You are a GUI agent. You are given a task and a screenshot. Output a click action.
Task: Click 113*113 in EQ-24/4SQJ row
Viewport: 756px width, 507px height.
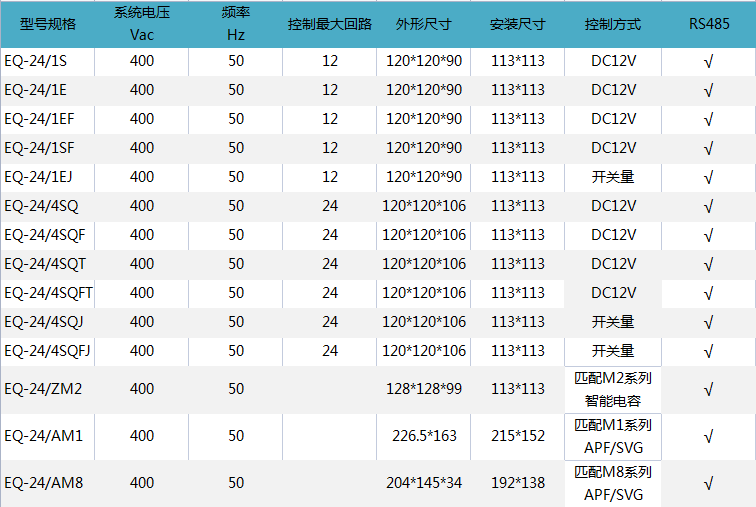click(518, 322)
